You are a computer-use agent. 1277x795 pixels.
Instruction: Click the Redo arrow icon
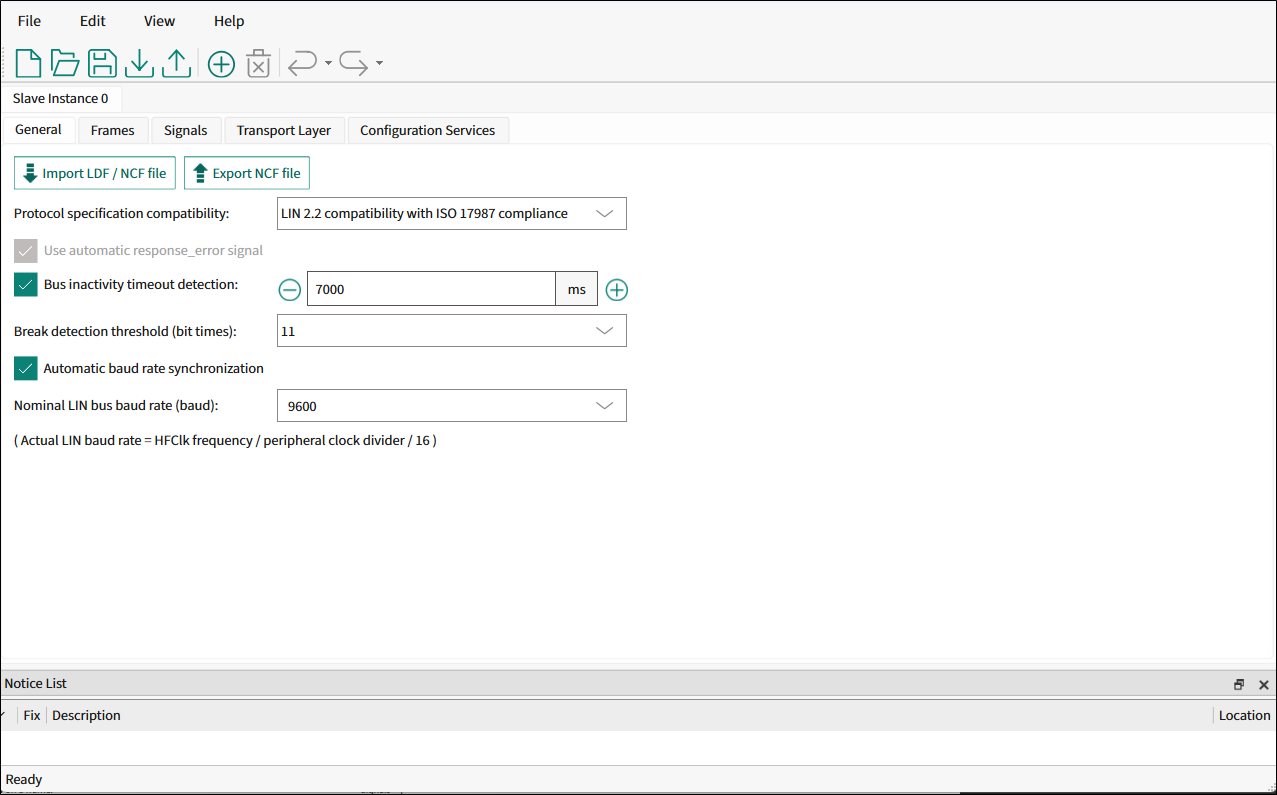[x=354, y=63]
